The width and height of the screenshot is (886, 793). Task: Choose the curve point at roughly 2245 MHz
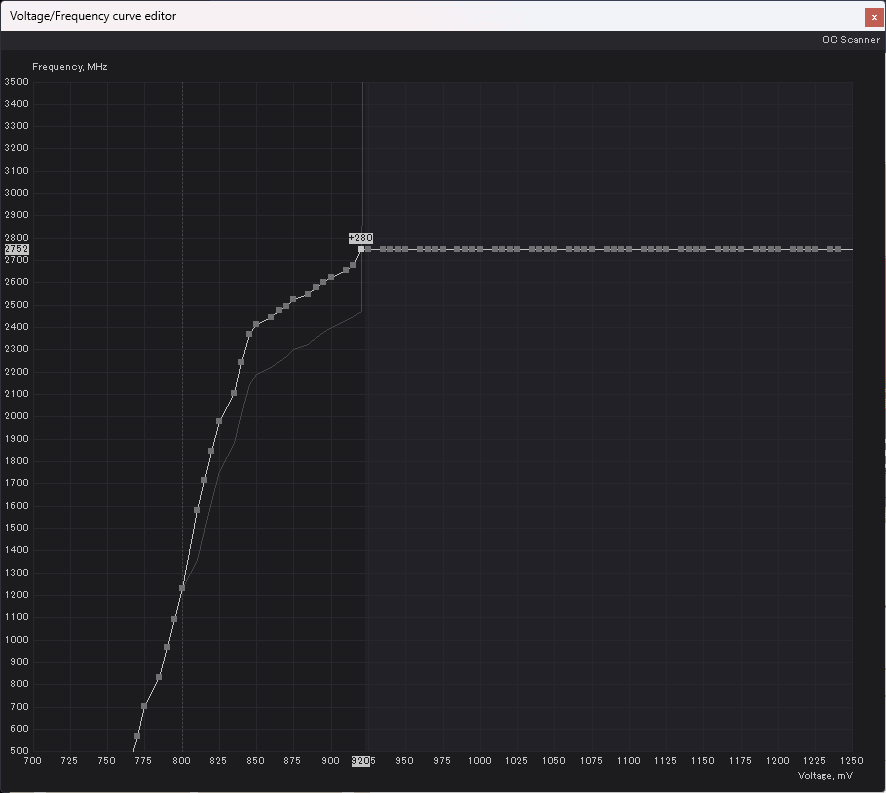click(x=241, y=362)
